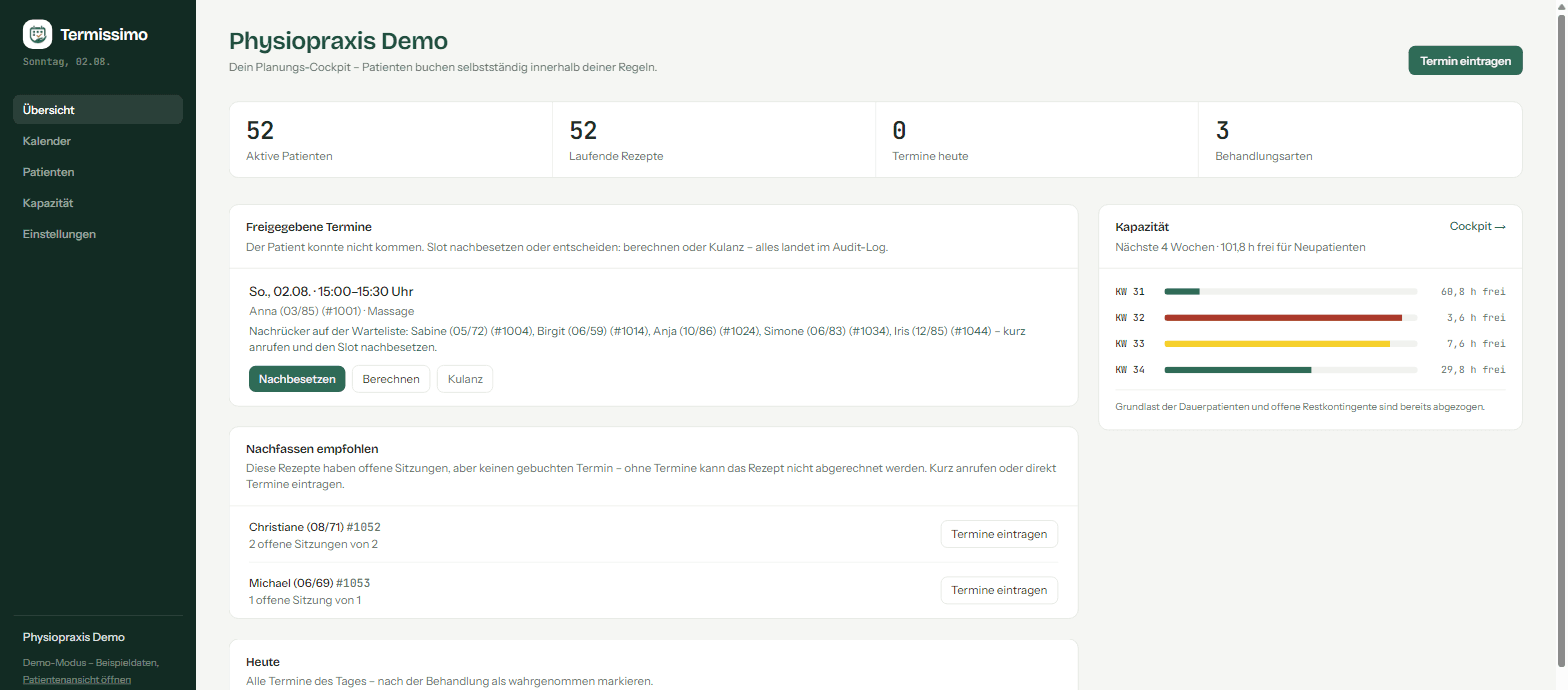Click the Berechnen button

(391, 379)
